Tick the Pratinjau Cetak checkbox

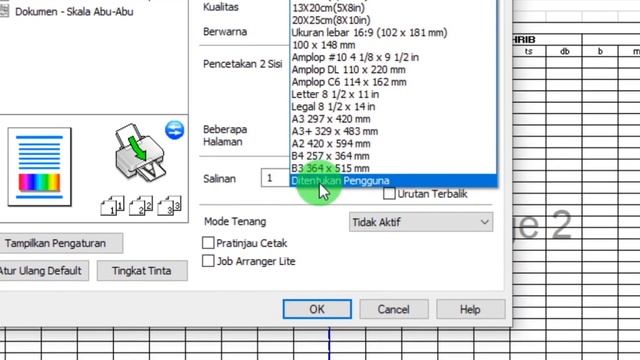pos(208,243)
